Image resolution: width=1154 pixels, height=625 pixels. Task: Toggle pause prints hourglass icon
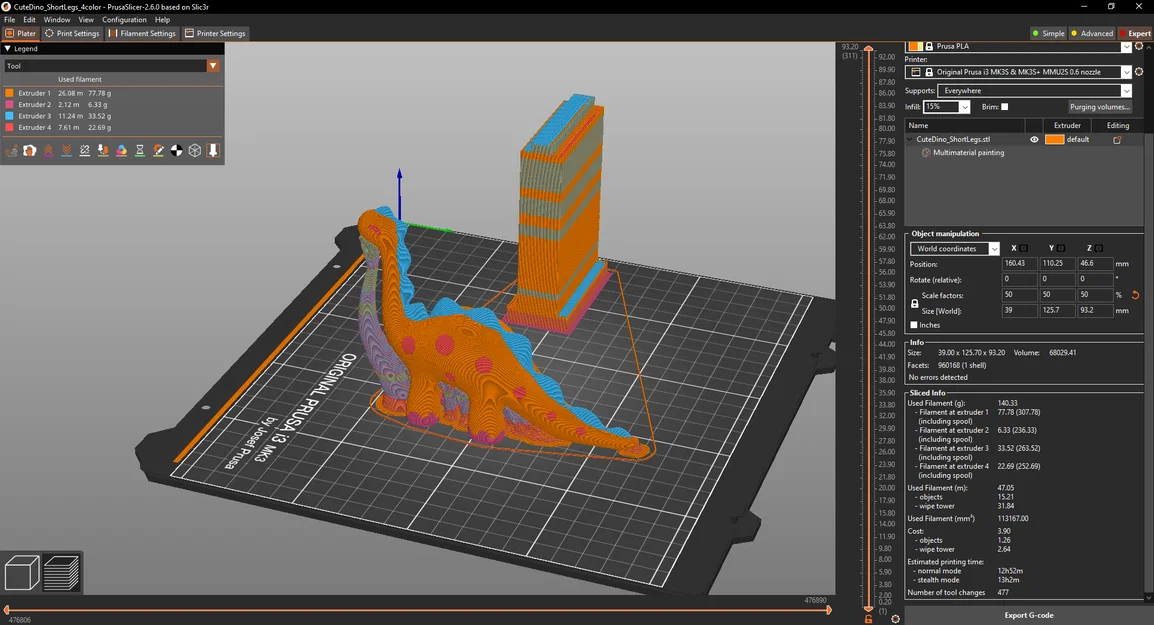(x=140, y=150)
